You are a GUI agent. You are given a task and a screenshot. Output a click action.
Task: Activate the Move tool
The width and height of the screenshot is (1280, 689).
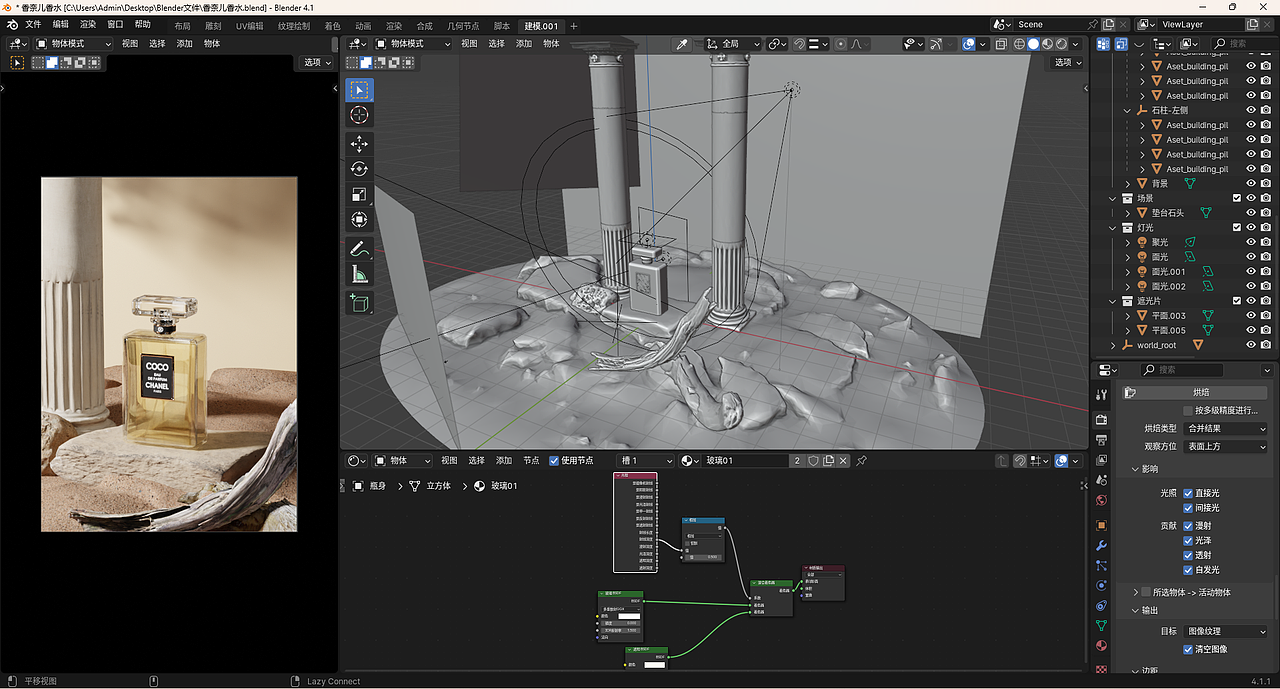tap(359, 144)
